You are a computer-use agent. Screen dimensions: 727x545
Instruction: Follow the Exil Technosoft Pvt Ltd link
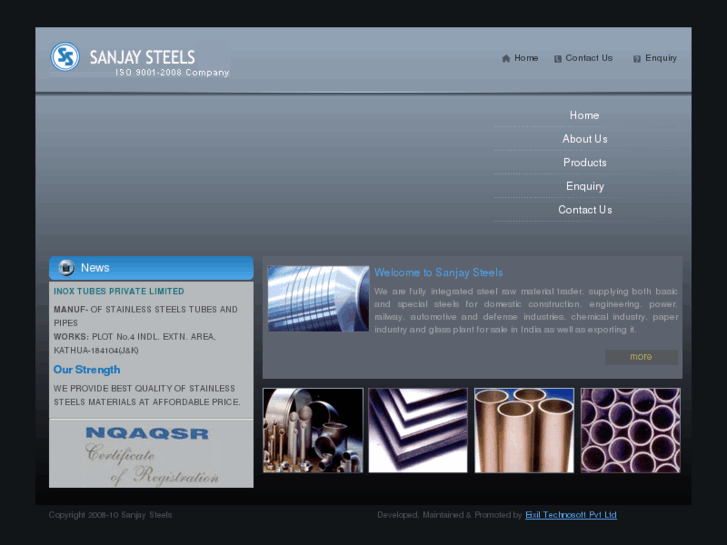571,515
